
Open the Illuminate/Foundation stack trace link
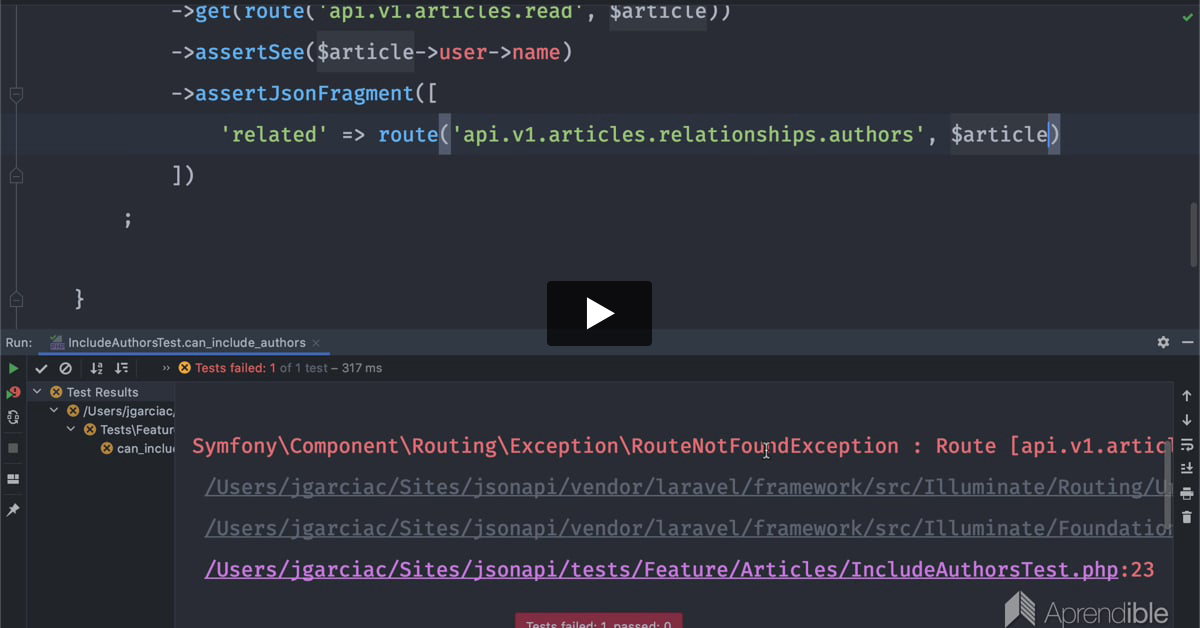[688, 529]
